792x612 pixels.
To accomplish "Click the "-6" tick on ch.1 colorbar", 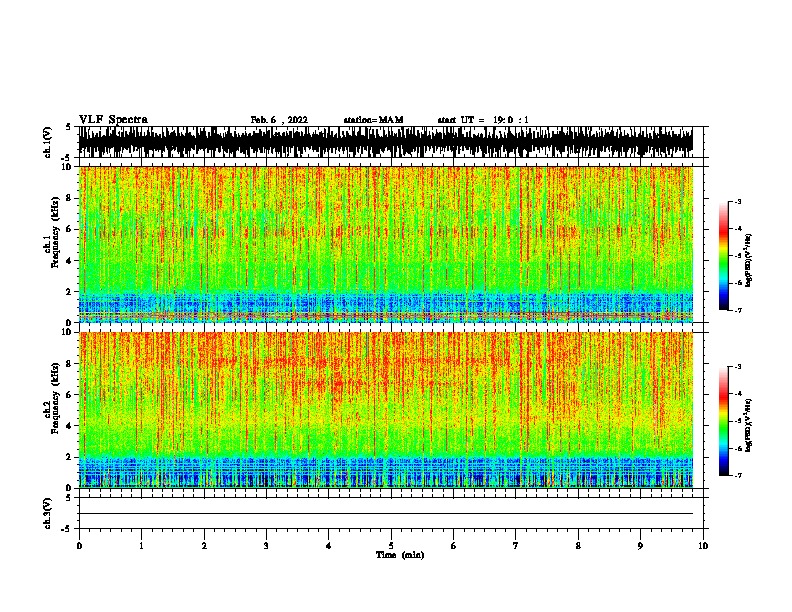I will [x=737, y=283].
